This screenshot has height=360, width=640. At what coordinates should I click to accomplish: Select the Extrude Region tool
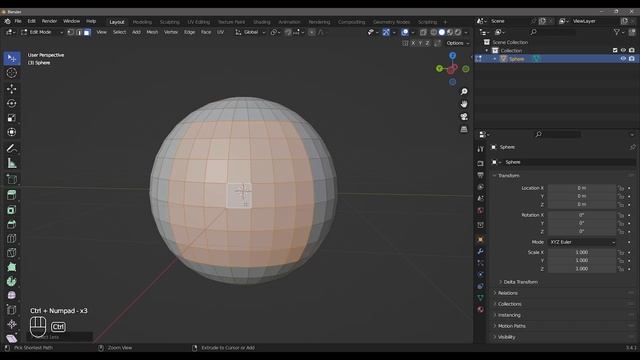point(11,195)
